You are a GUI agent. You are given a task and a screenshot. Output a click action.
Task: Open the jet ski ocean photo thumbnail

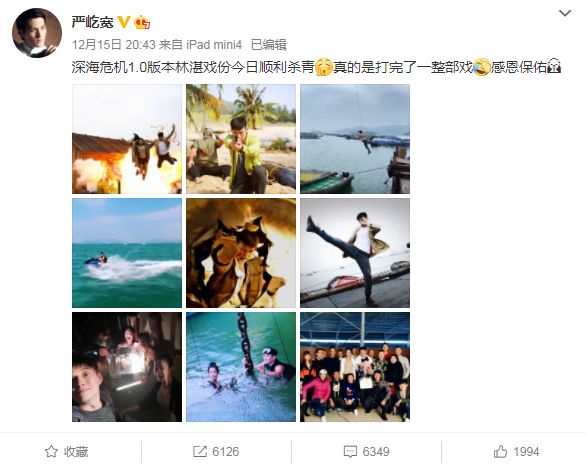127,253
